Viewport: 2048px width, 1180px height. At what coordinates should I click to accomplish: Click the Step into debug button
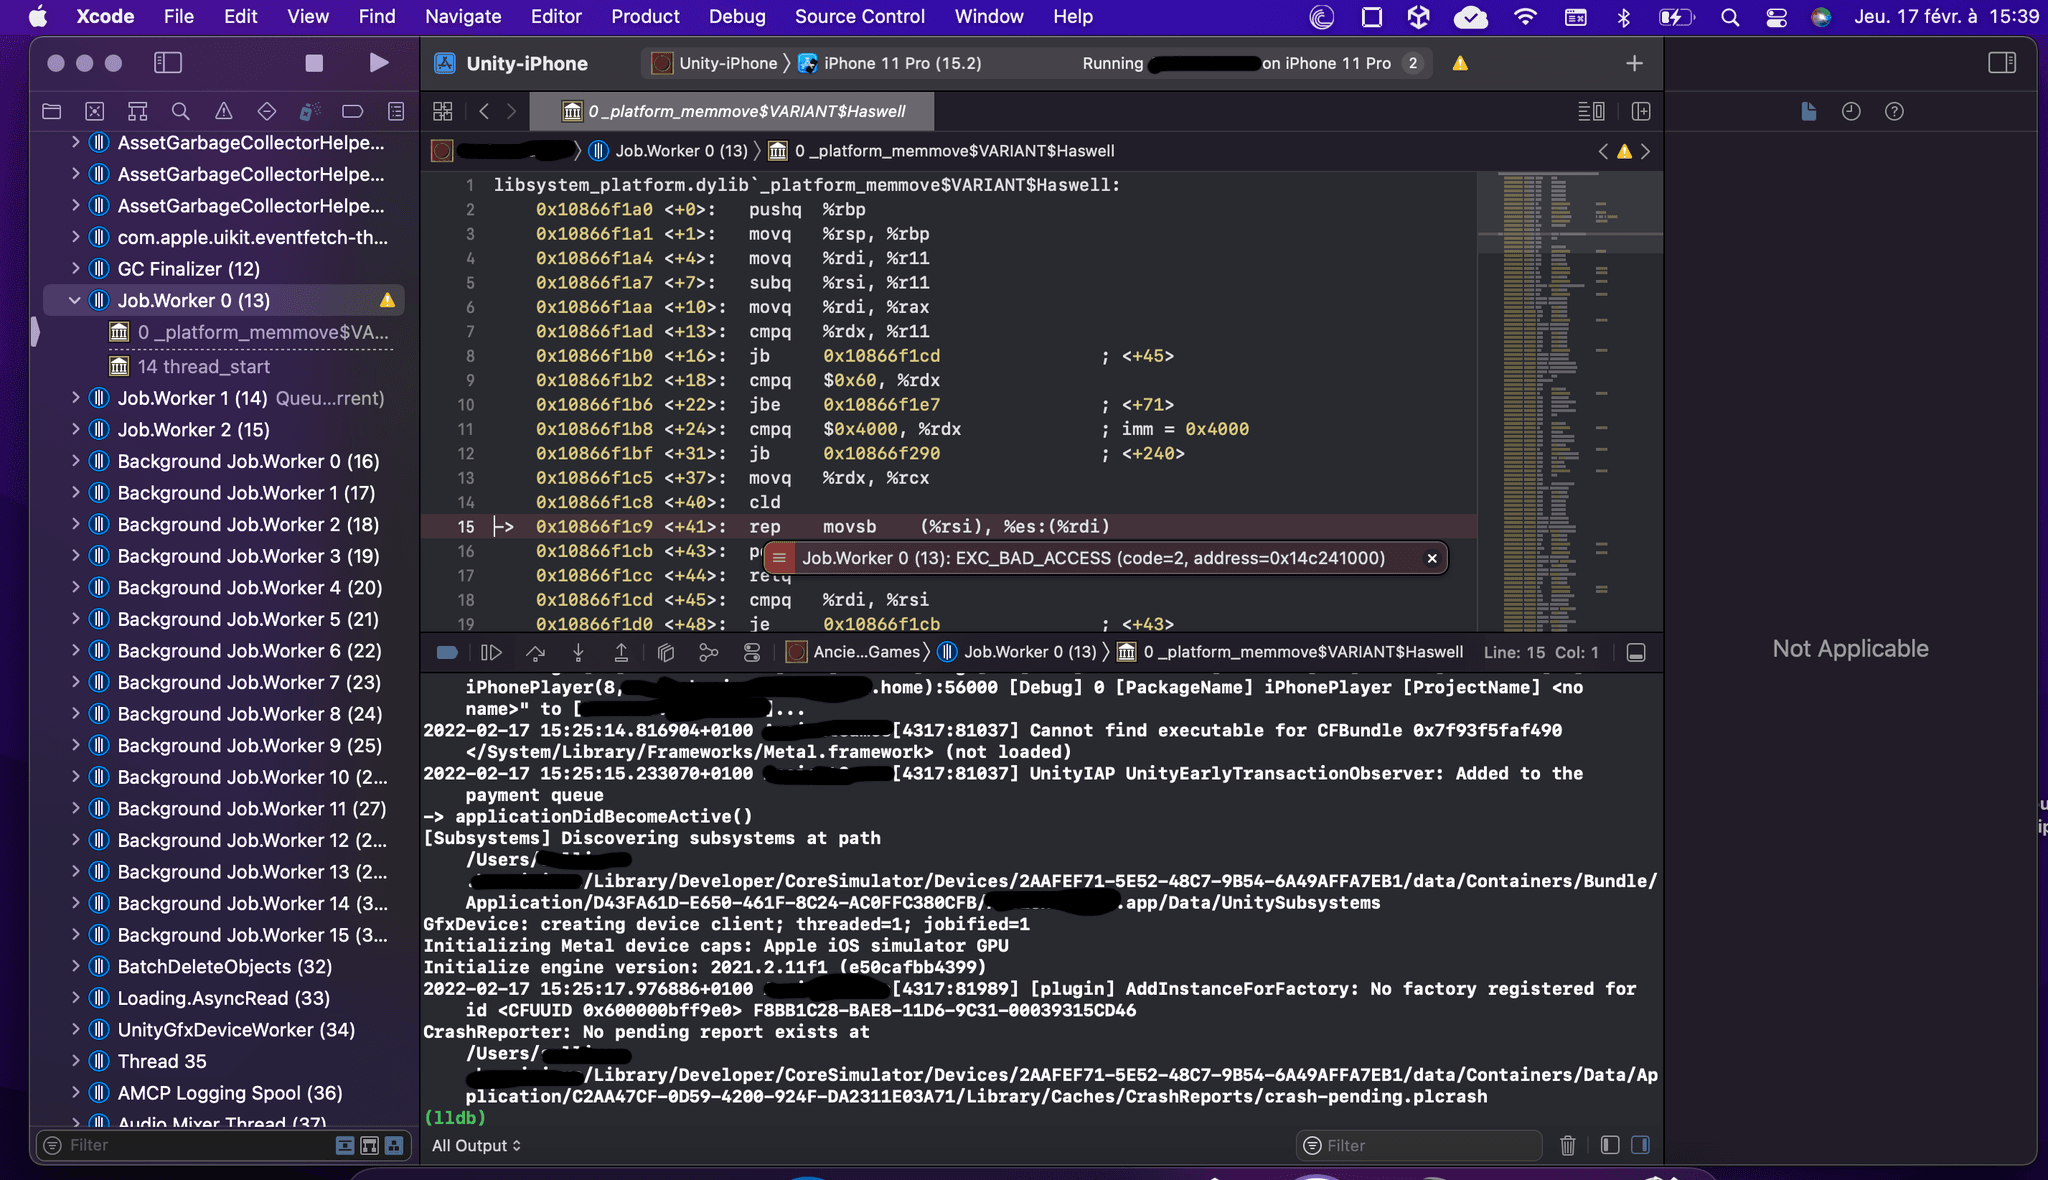[x=578, y=652]
